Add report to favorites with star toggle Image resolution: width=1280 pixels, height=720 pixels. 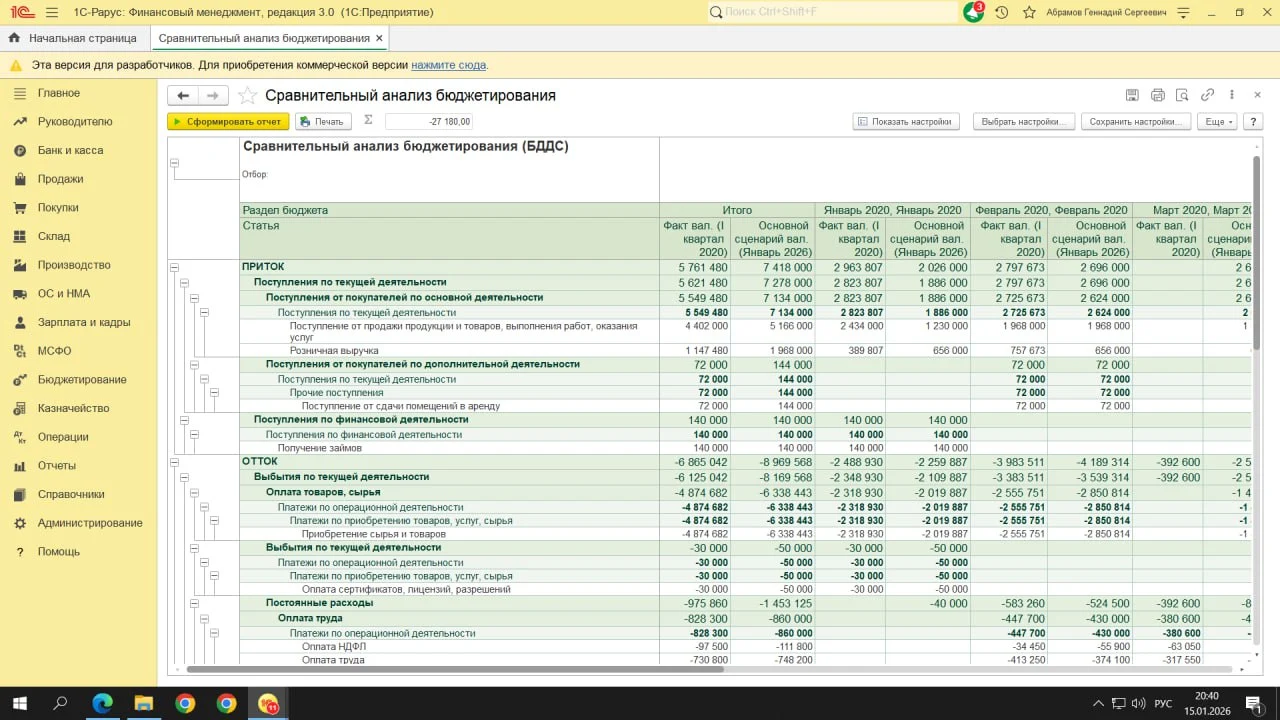coord(247,96)
